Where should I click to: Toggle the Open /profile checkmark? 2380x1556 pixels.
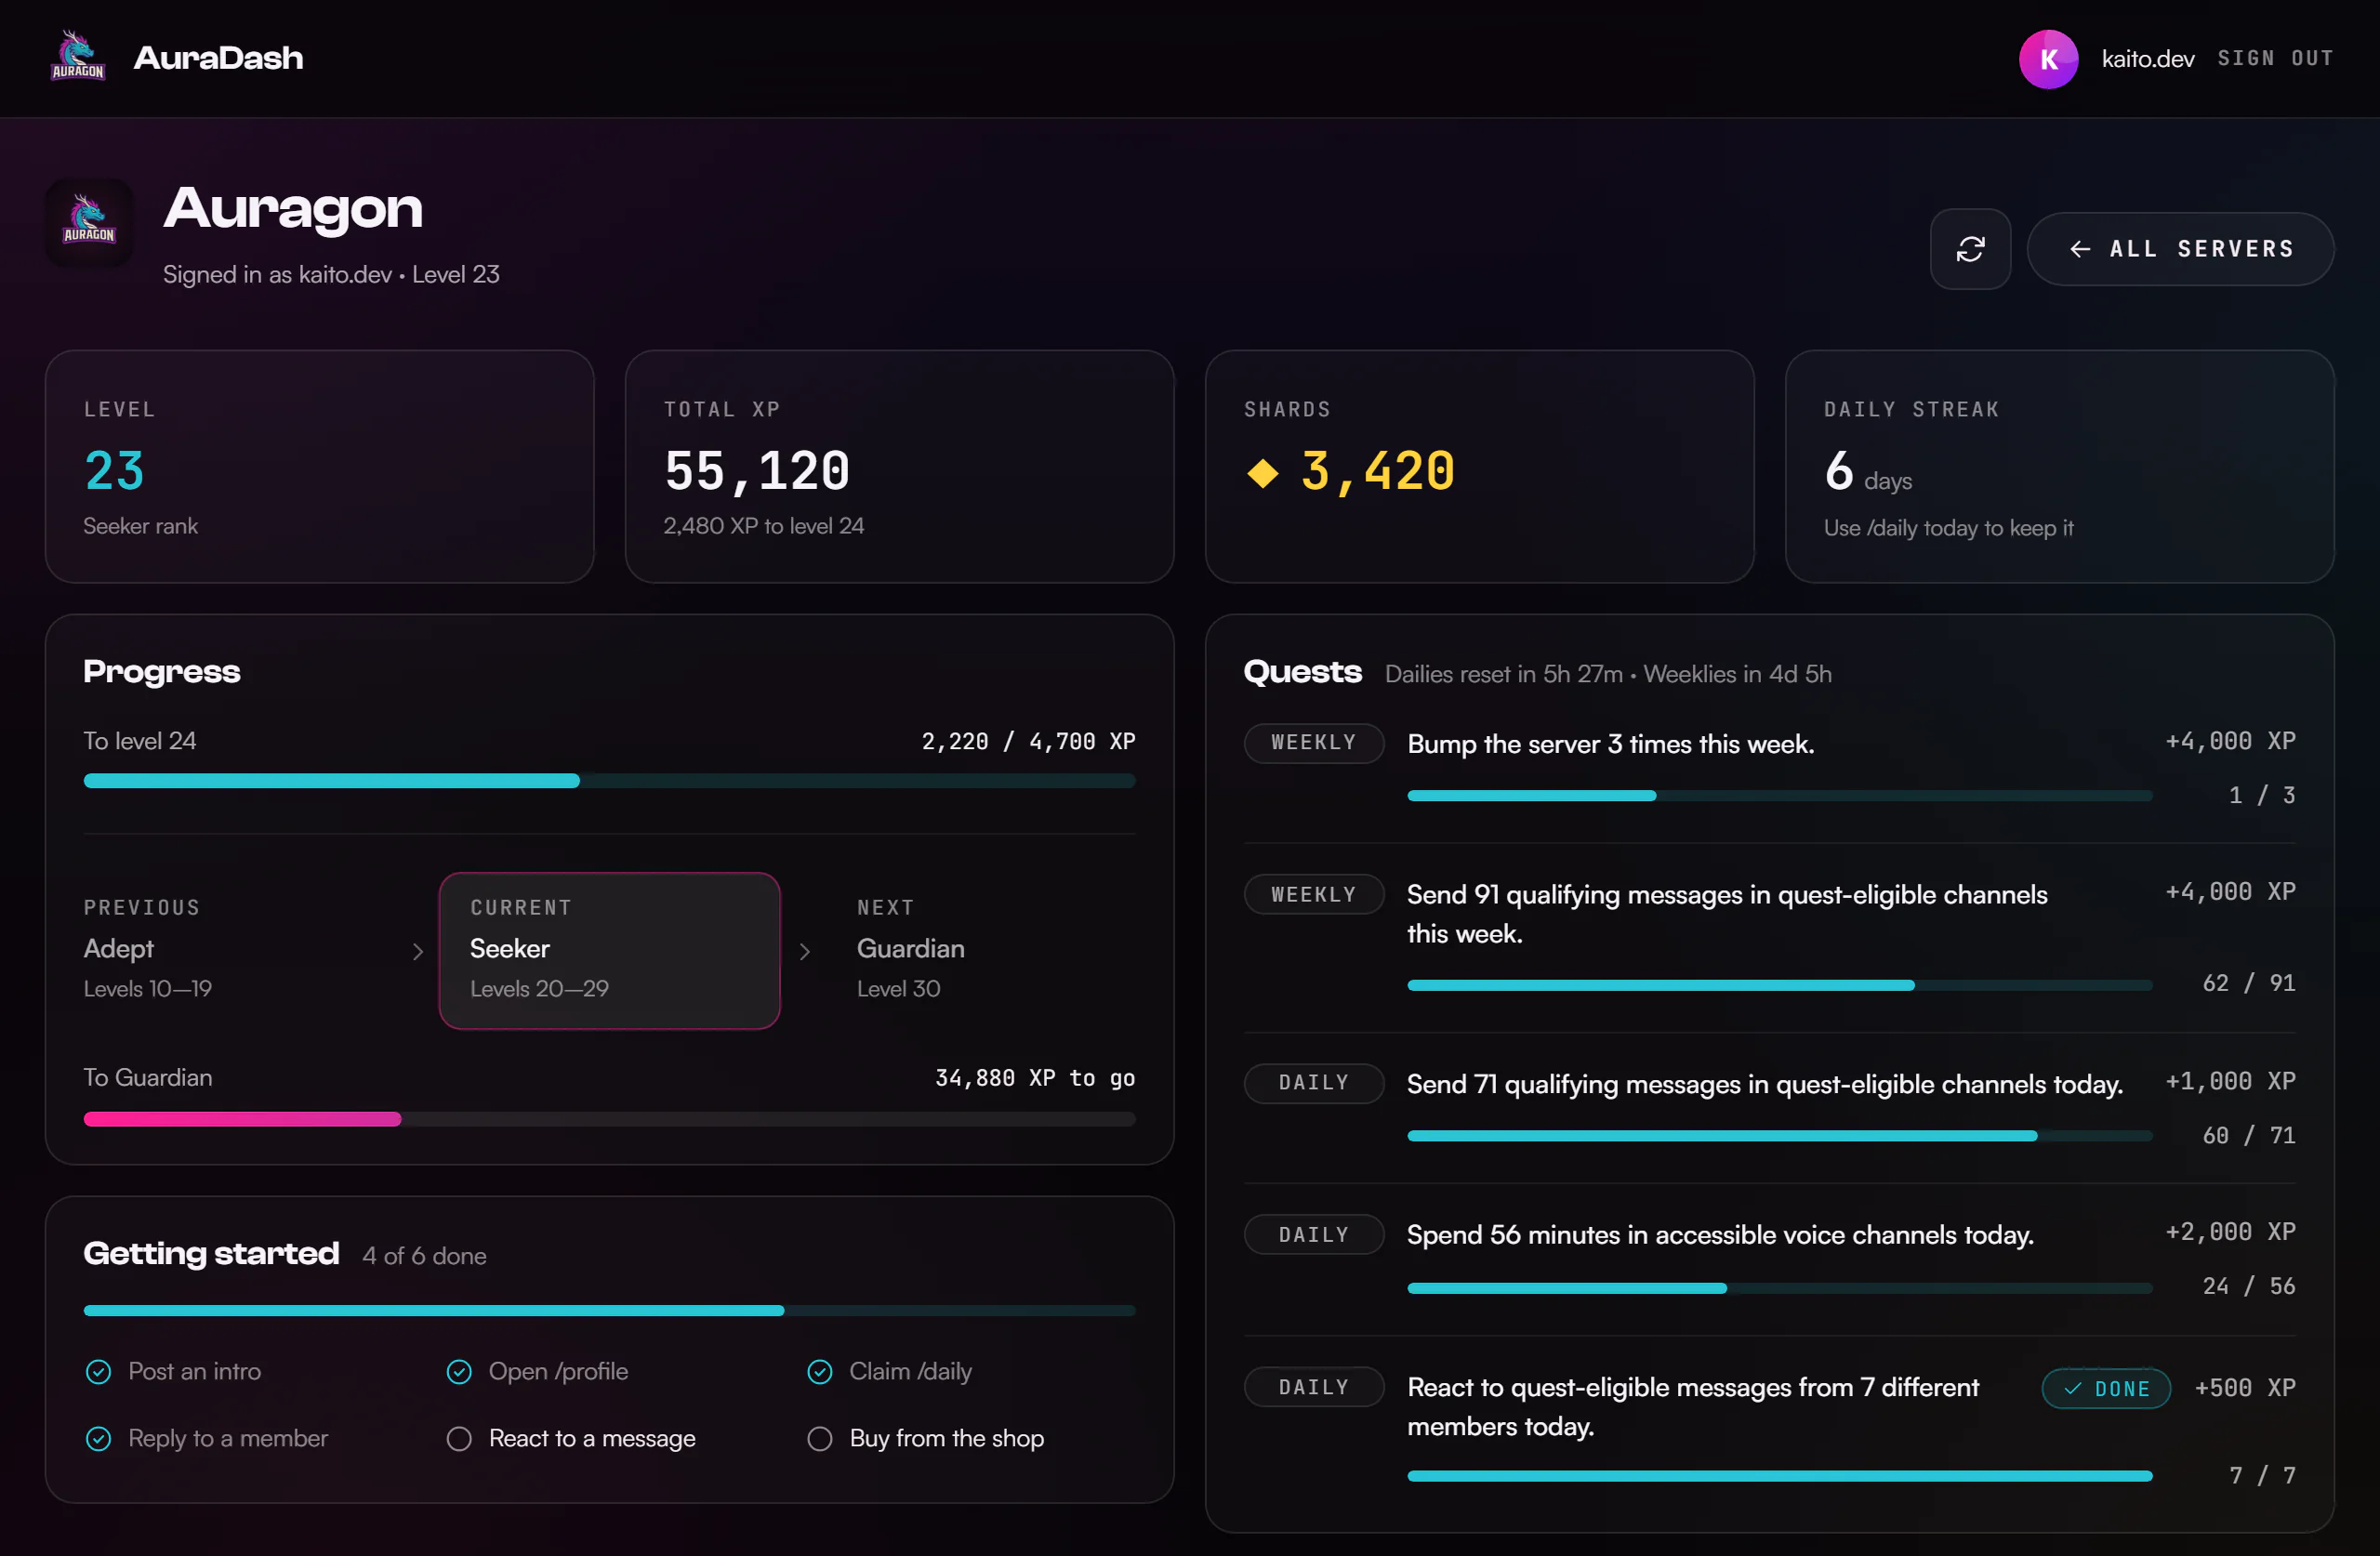[x=459, y=1371]
